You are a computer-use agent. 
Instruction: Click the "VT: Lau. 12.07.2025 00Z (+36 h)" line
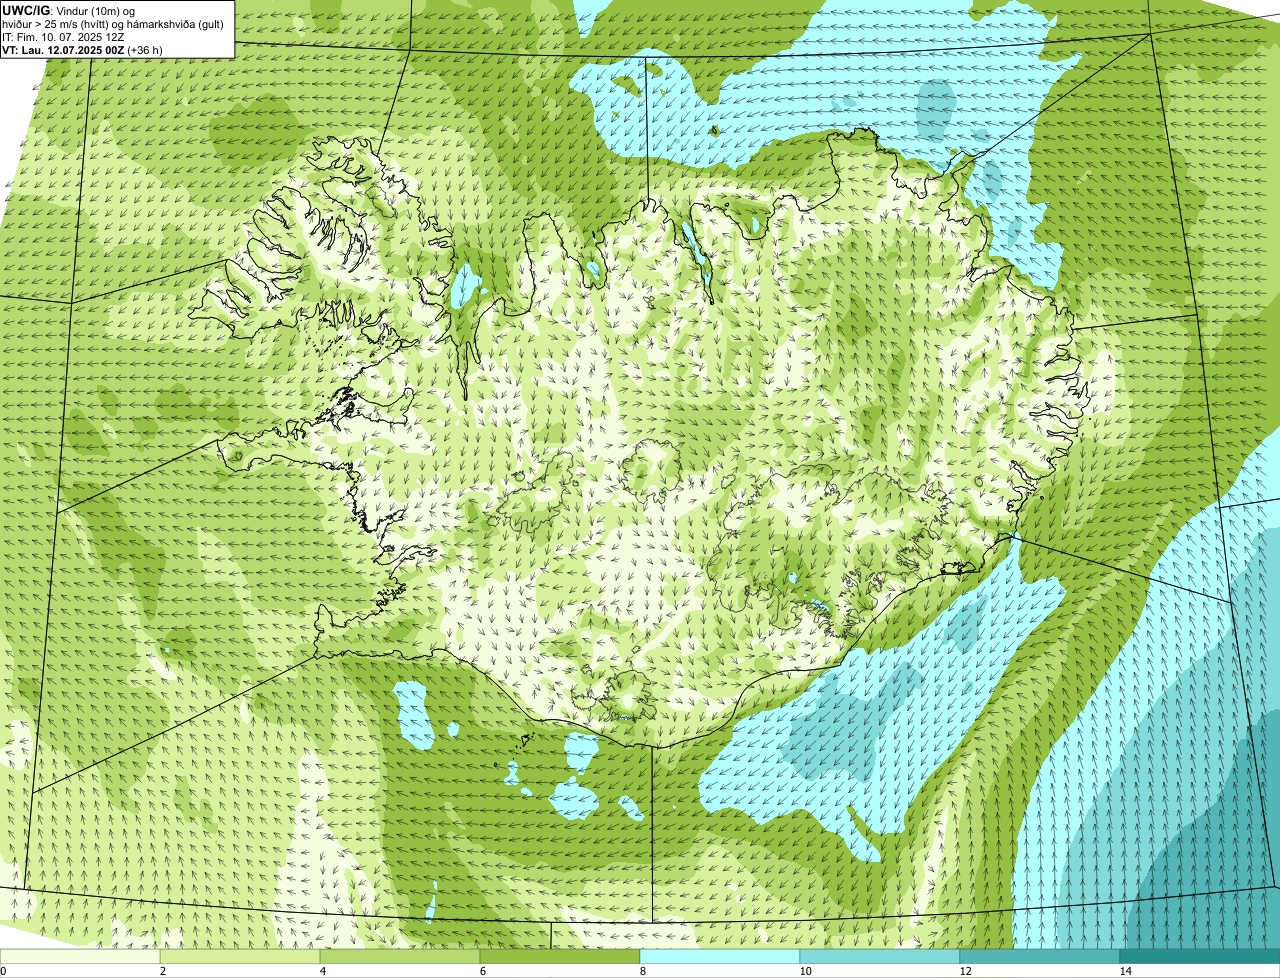click(x=83, y=49)
